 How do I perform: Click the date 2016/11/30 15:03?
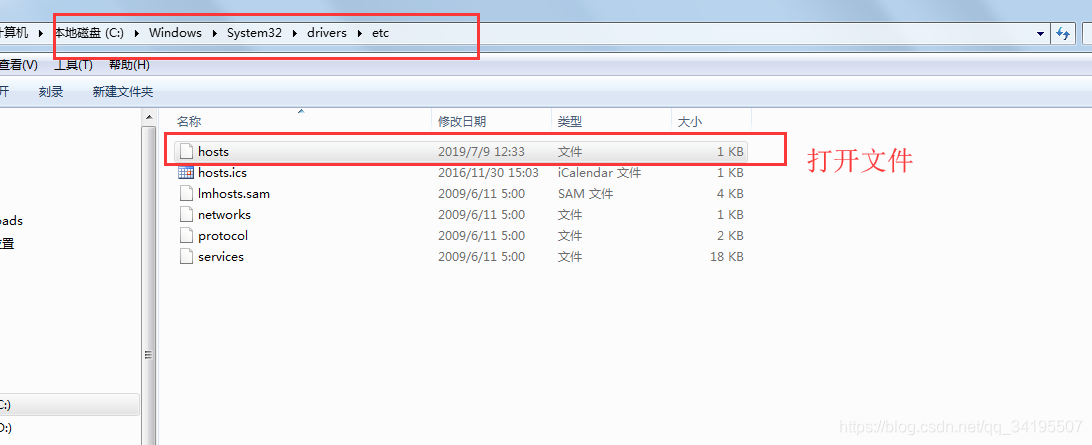point(488,172)
